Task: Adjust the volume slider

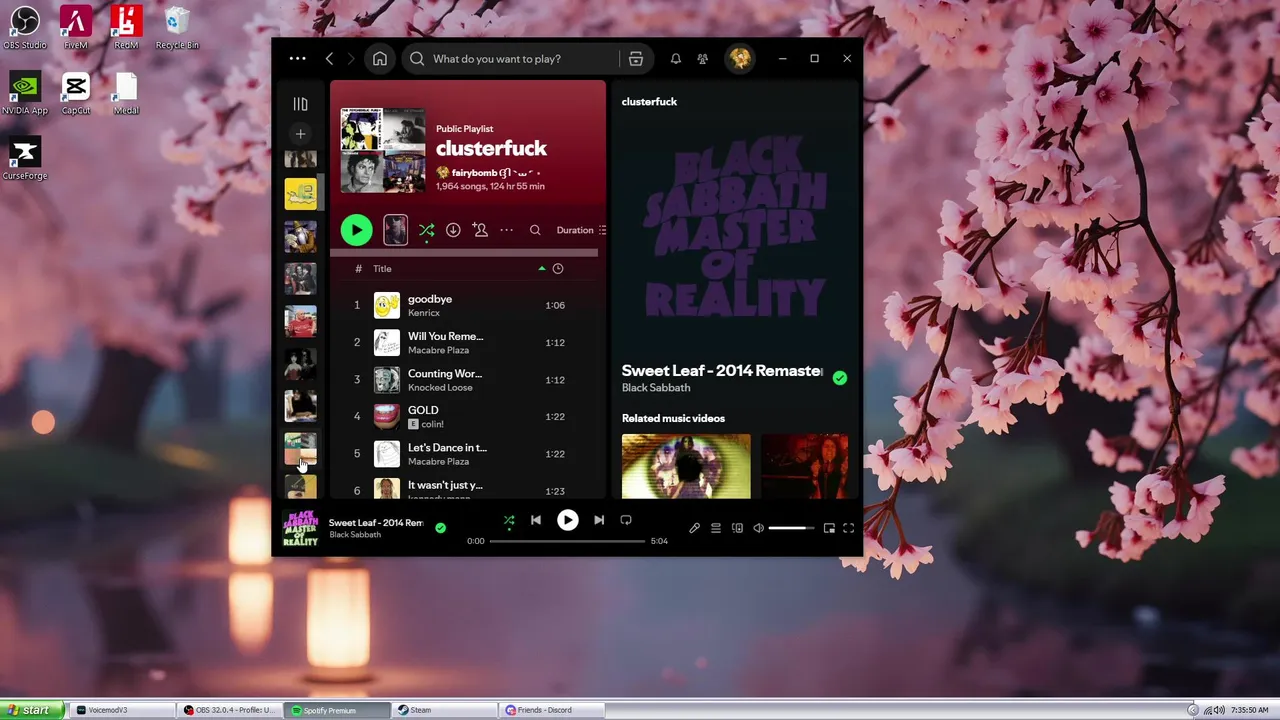Action: tap(792, 528)
